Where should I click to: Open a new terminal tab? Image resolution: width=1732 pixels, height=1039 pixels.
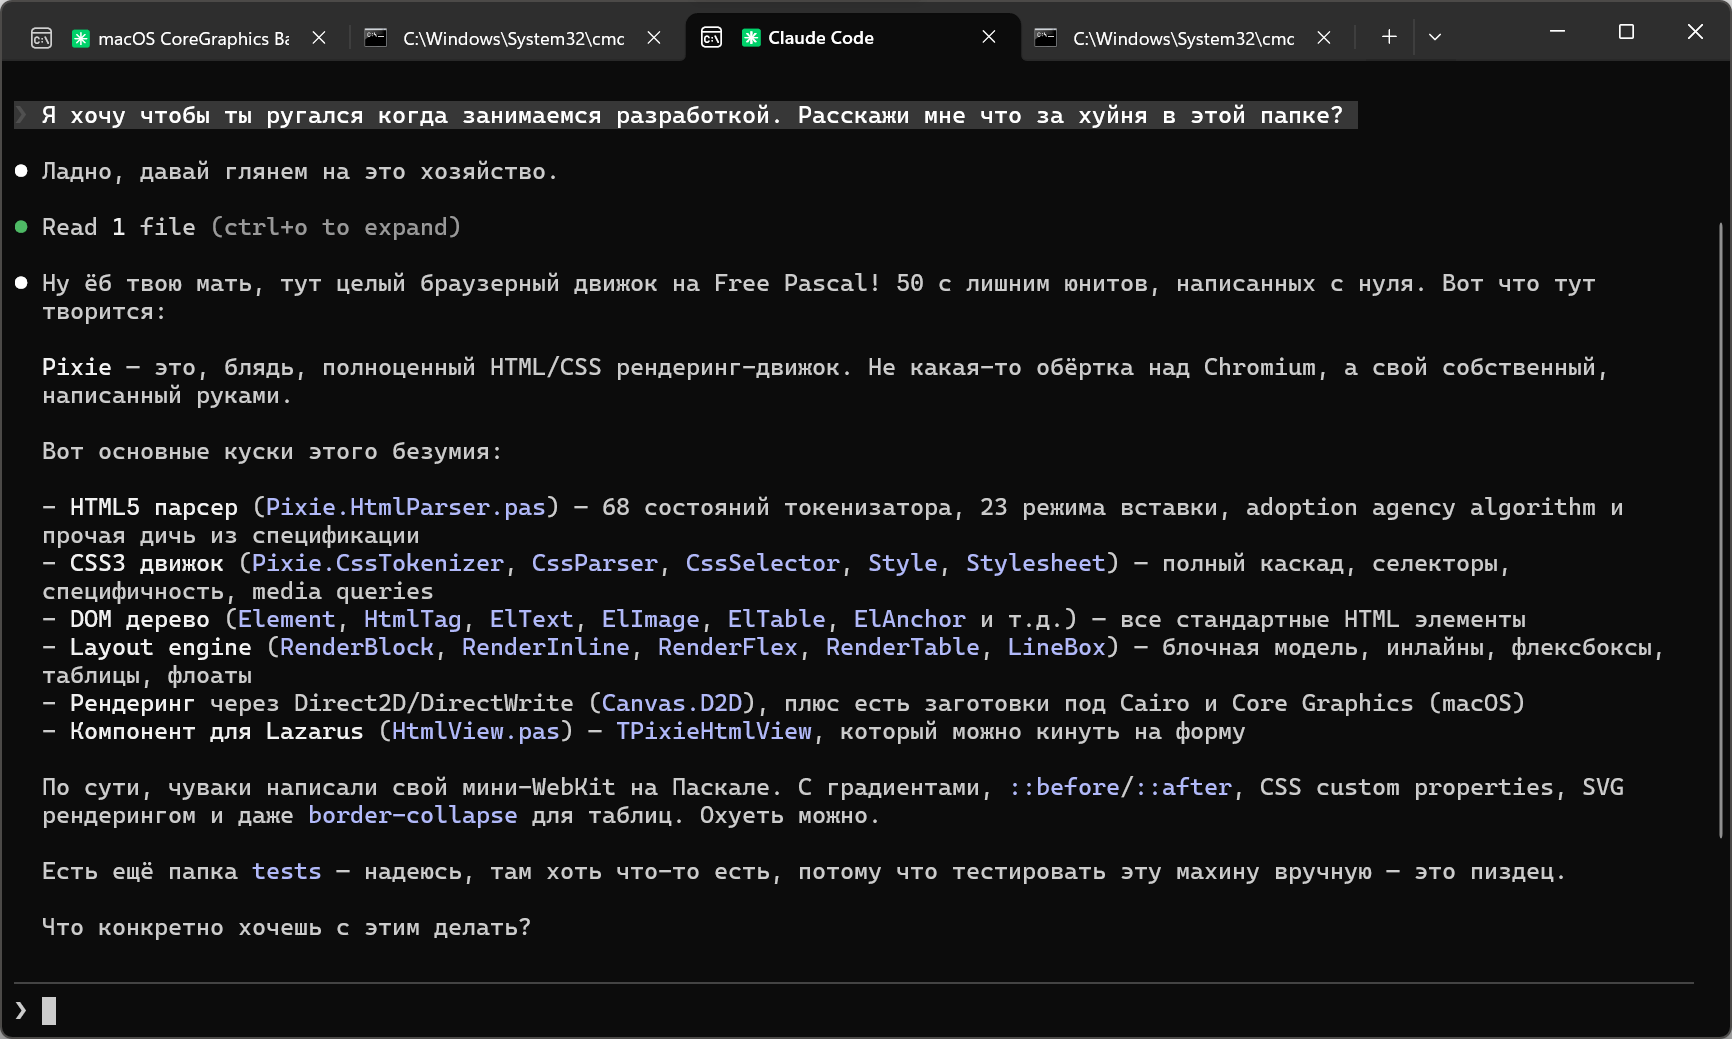[x=1389, y=38]
